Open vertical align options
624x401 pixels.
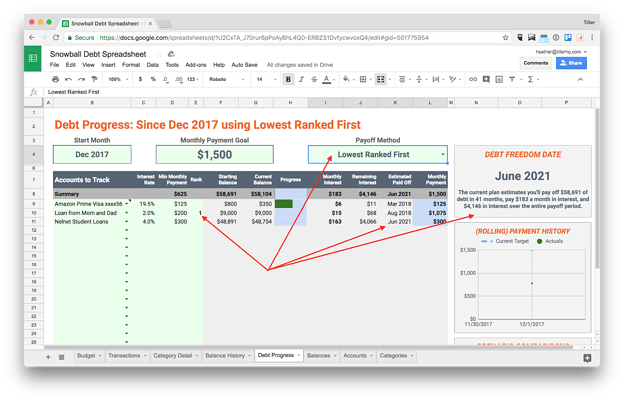pos(419,79)
